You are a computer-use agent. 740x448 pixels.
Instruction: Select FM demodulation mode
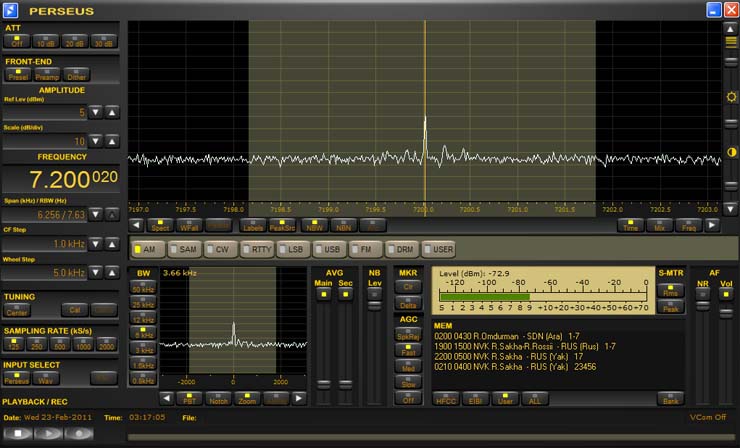365,249
